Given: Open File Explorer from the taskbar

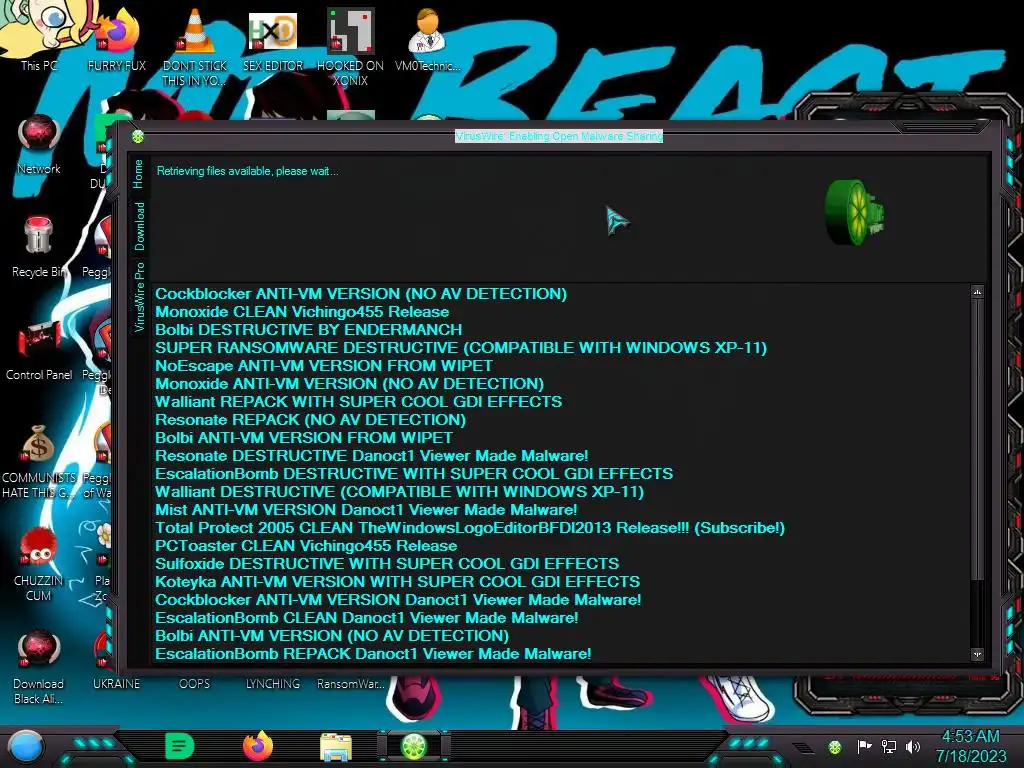Looking at the screenshot, I should (x=336, y=746).
